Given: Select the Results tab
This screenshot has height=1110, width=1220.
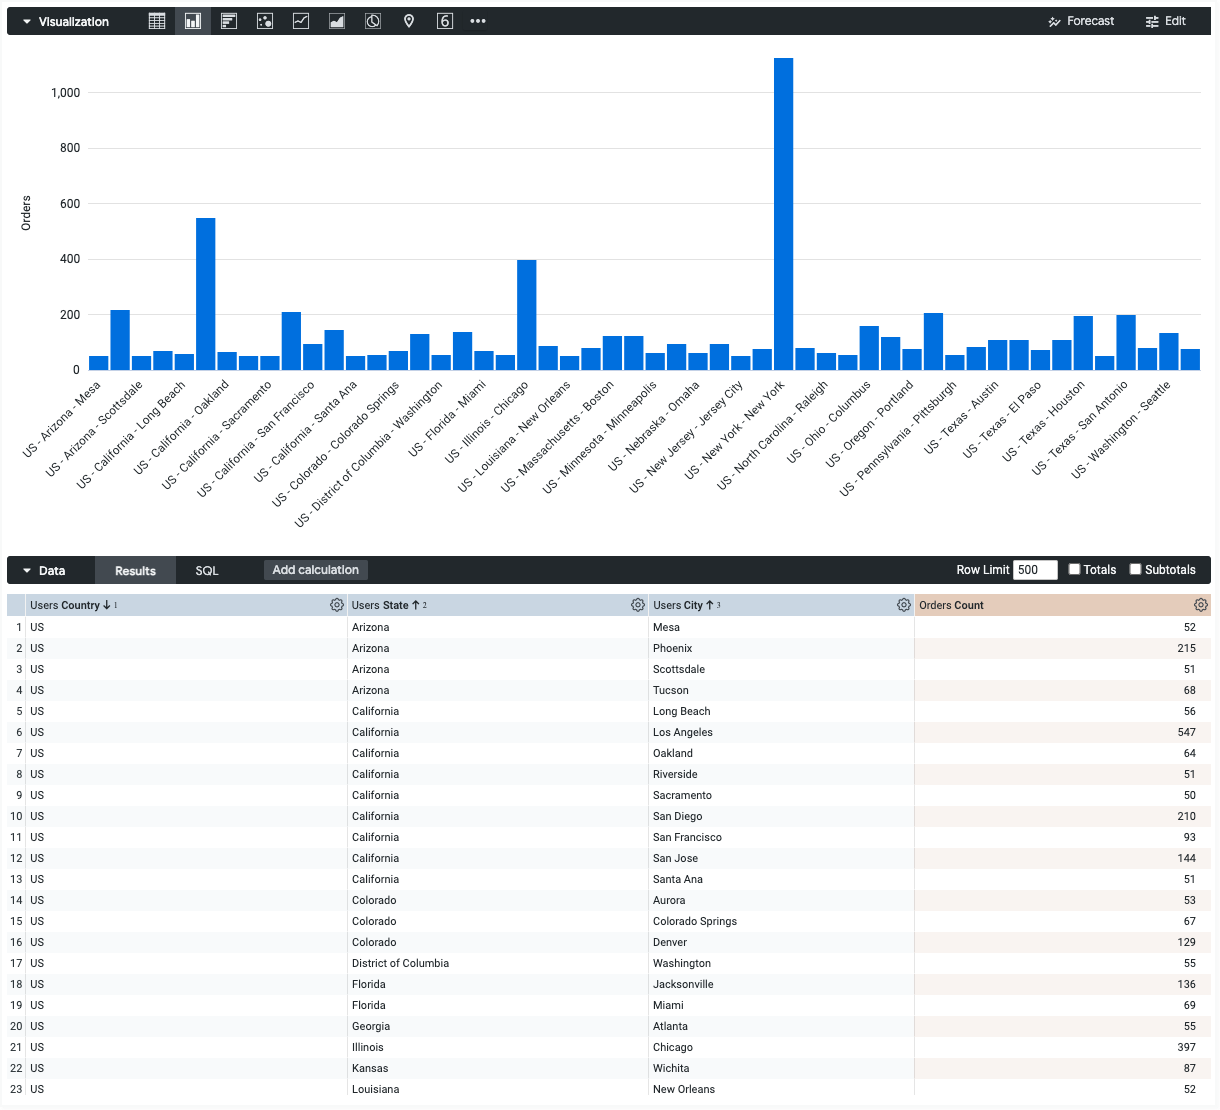Looking at the screenshot, I should coord(135,569).
